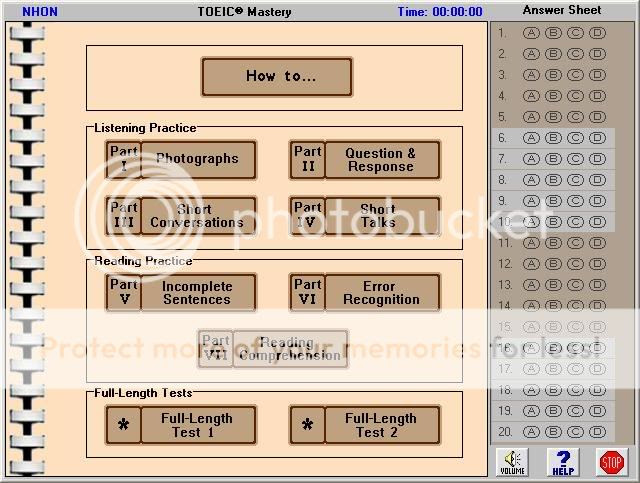The width and height of the screenshot is (640, 483).
Task: Select bubble D on question 8
Action: coord(597,180)
